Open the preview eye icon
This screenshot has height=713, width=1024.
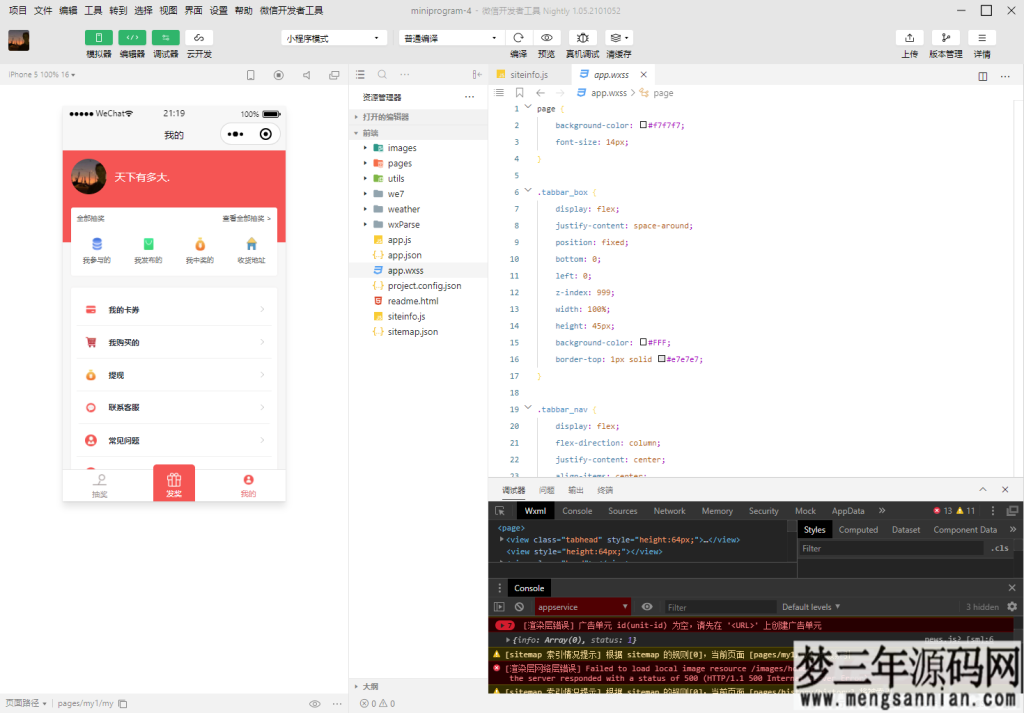click(x=546, y=38)
